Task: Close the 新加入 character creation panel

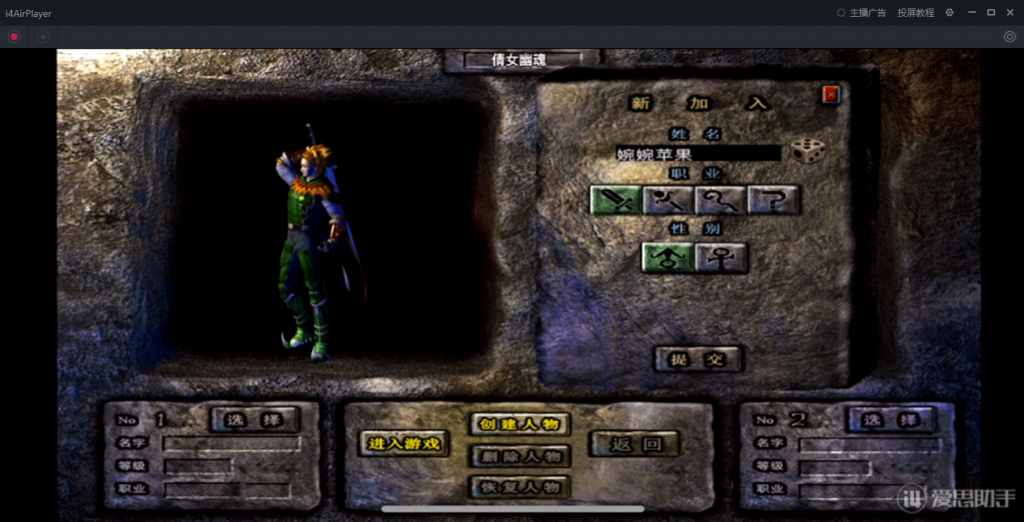Action: pyautogui.click(x=830, y=95)
